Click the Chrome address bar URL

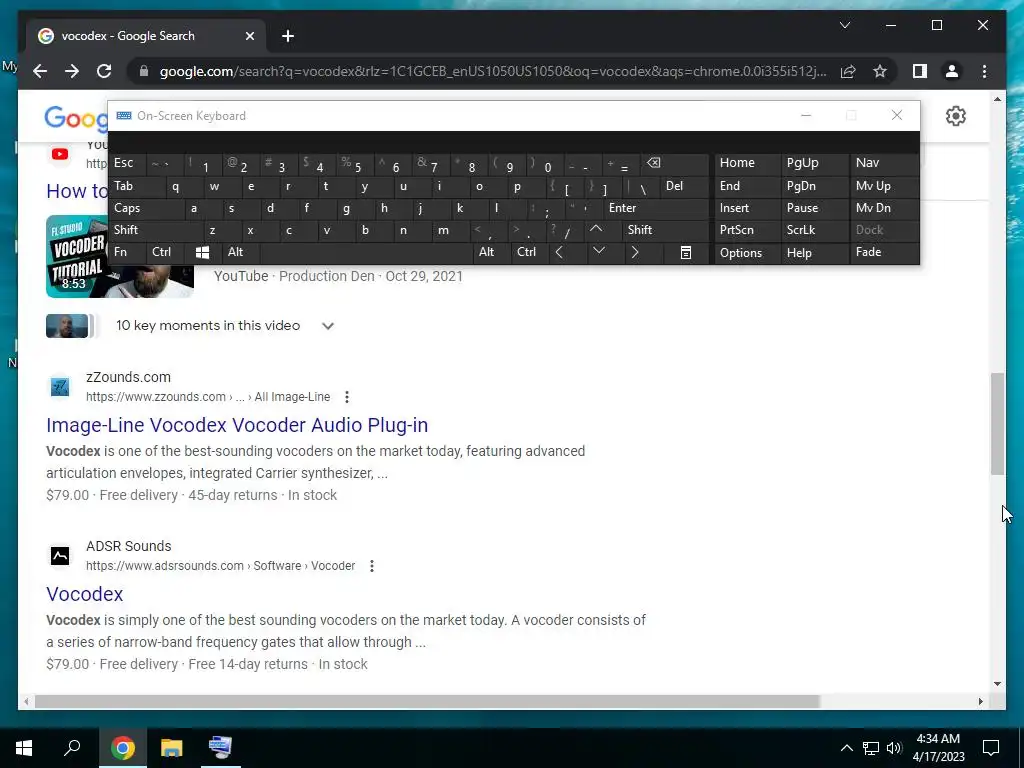[x=493, y=71]
